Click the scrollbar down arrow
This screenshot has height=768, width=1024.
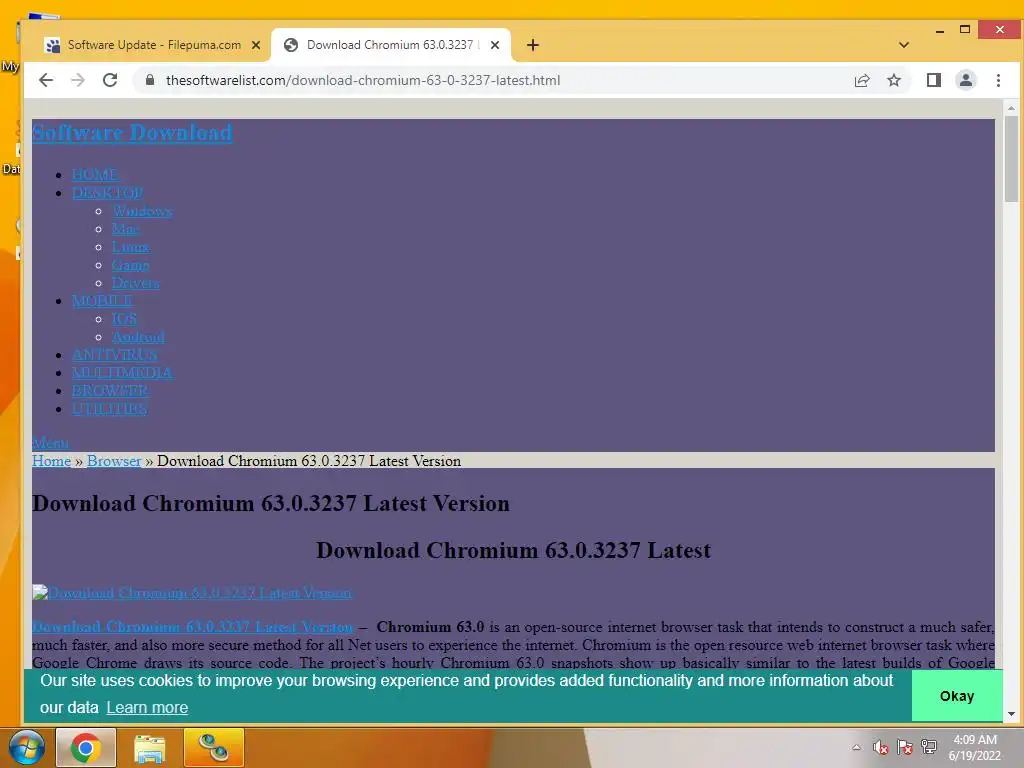coord(1011,714)
